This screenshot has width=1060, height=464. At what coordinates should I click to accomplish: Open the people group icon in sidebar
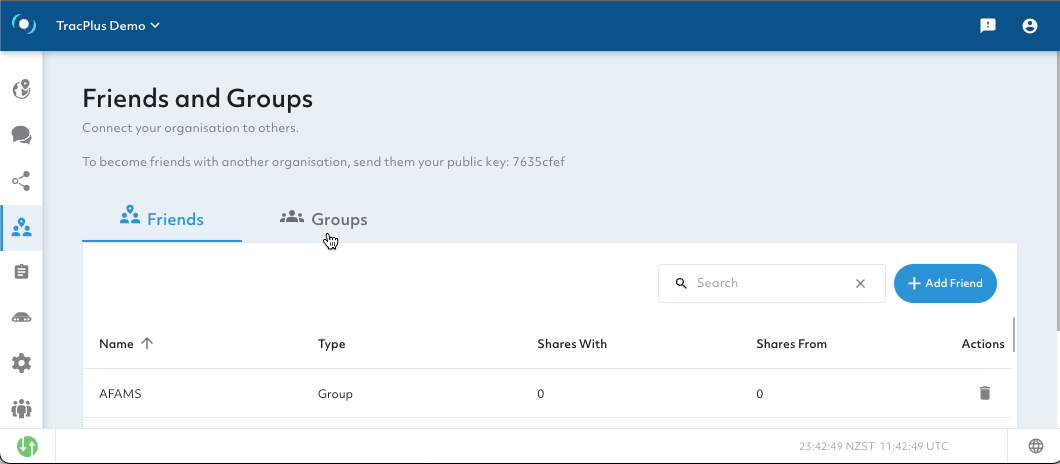coord(21,408)
